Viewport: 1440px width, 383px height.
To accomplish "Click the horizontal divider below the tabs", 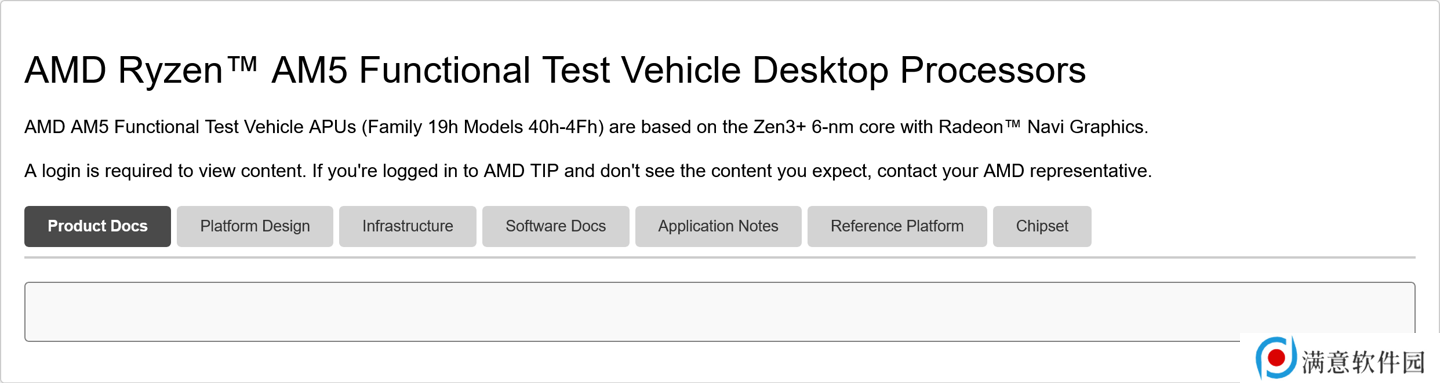I will pos(719,257).
